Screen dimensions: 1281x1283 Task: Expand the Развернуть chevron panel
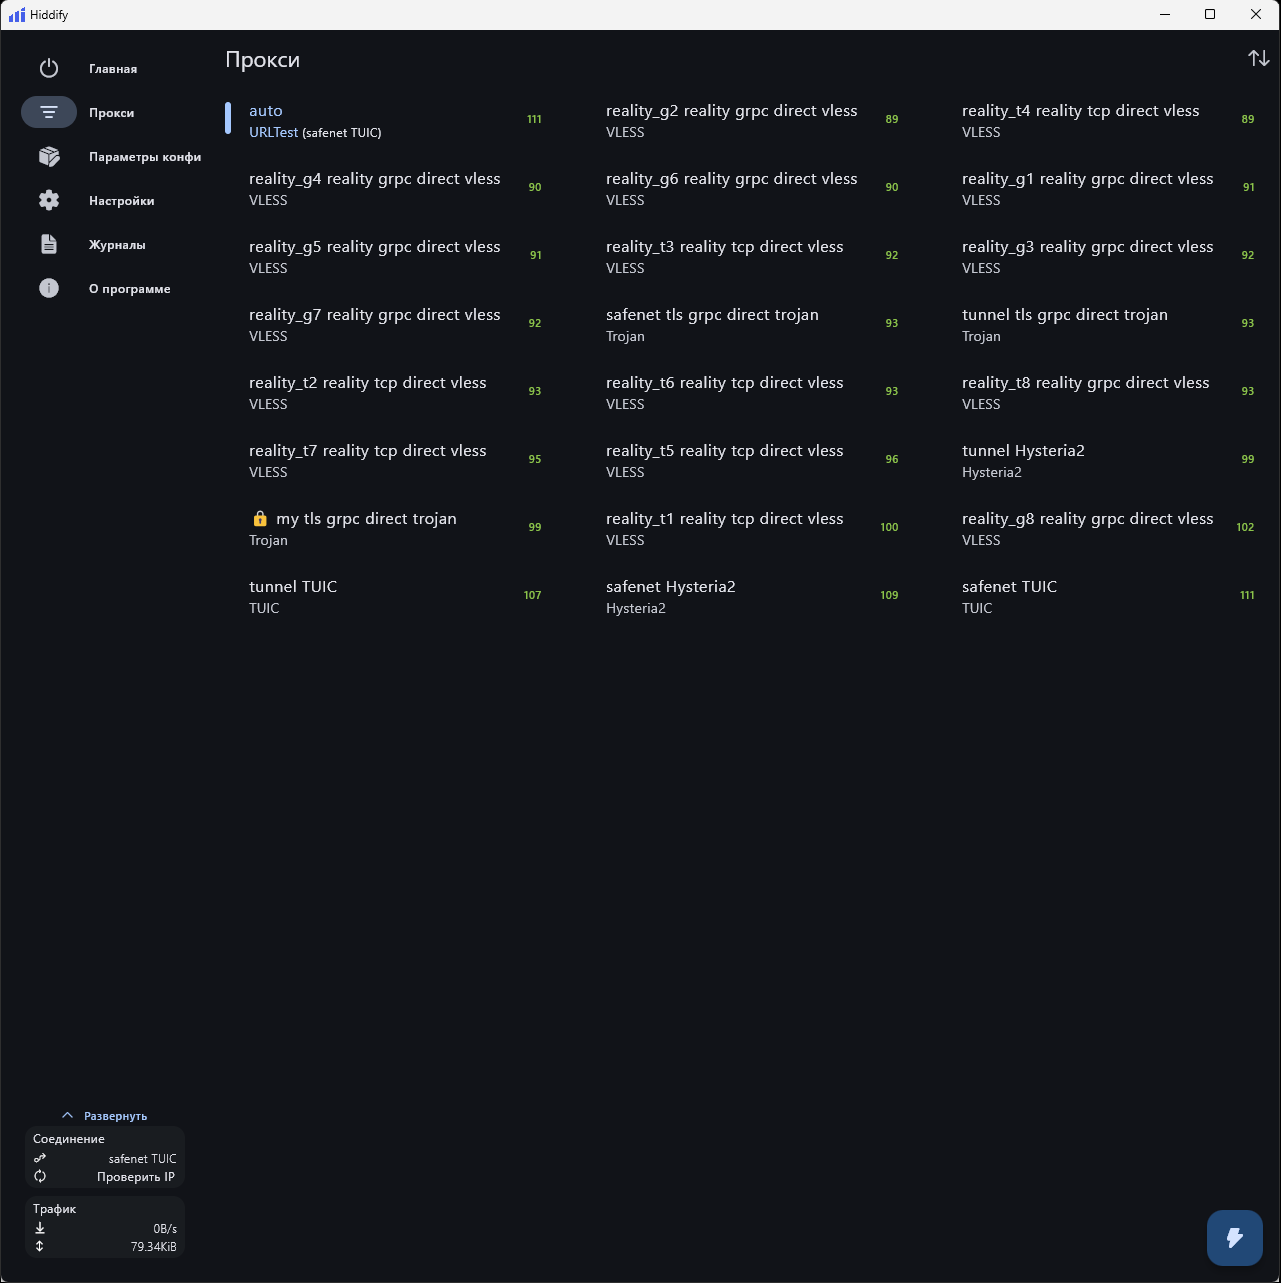coord(68,1115)
